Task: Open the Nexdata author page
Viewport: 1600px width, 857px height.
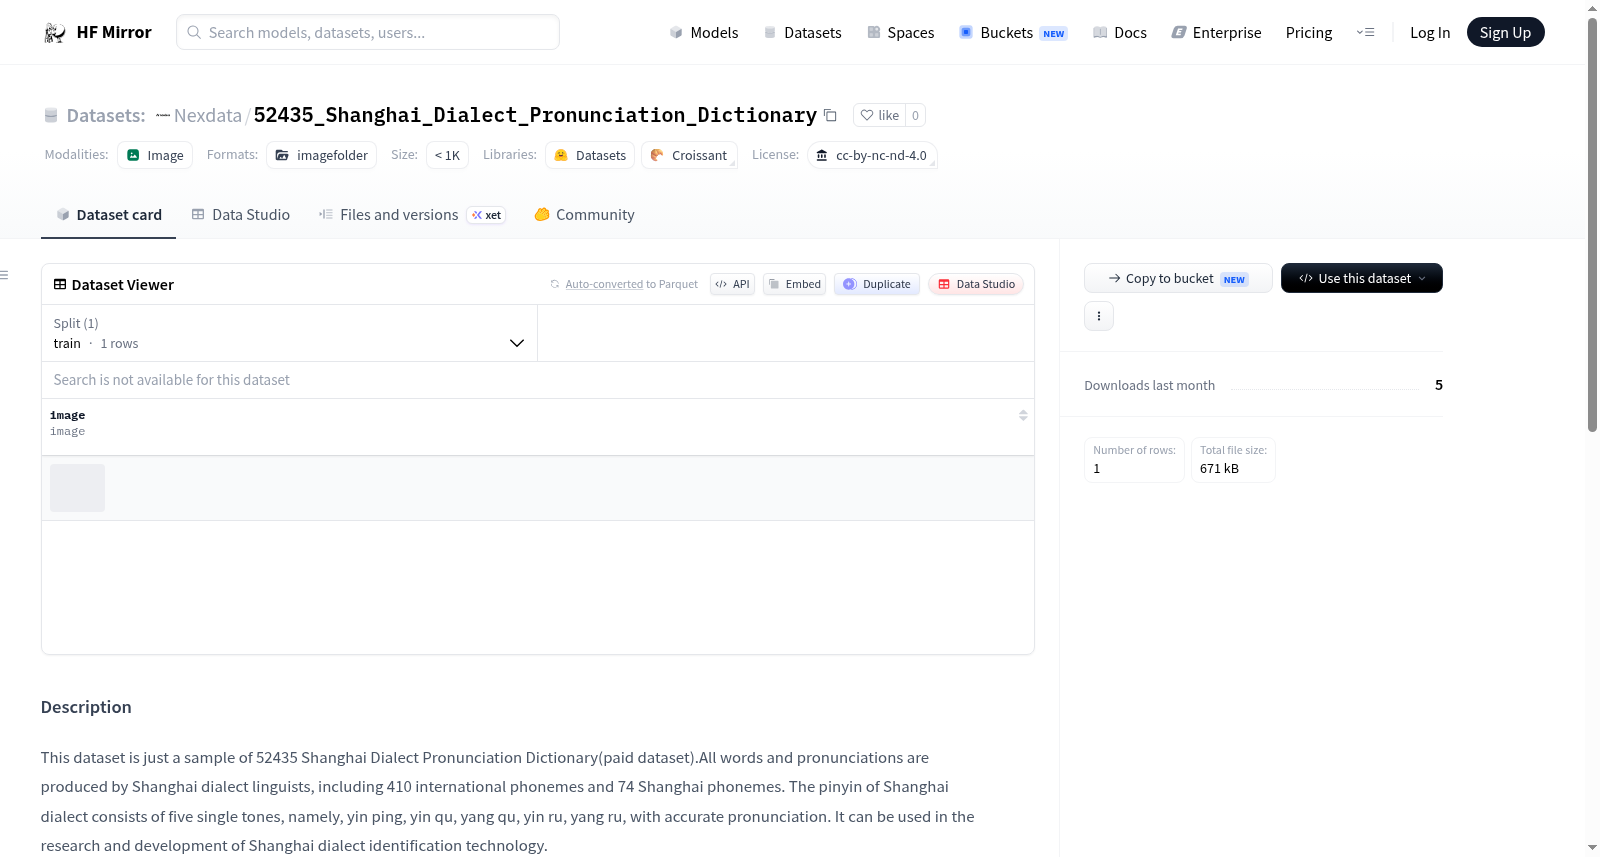Action: (x=207, y=115)
